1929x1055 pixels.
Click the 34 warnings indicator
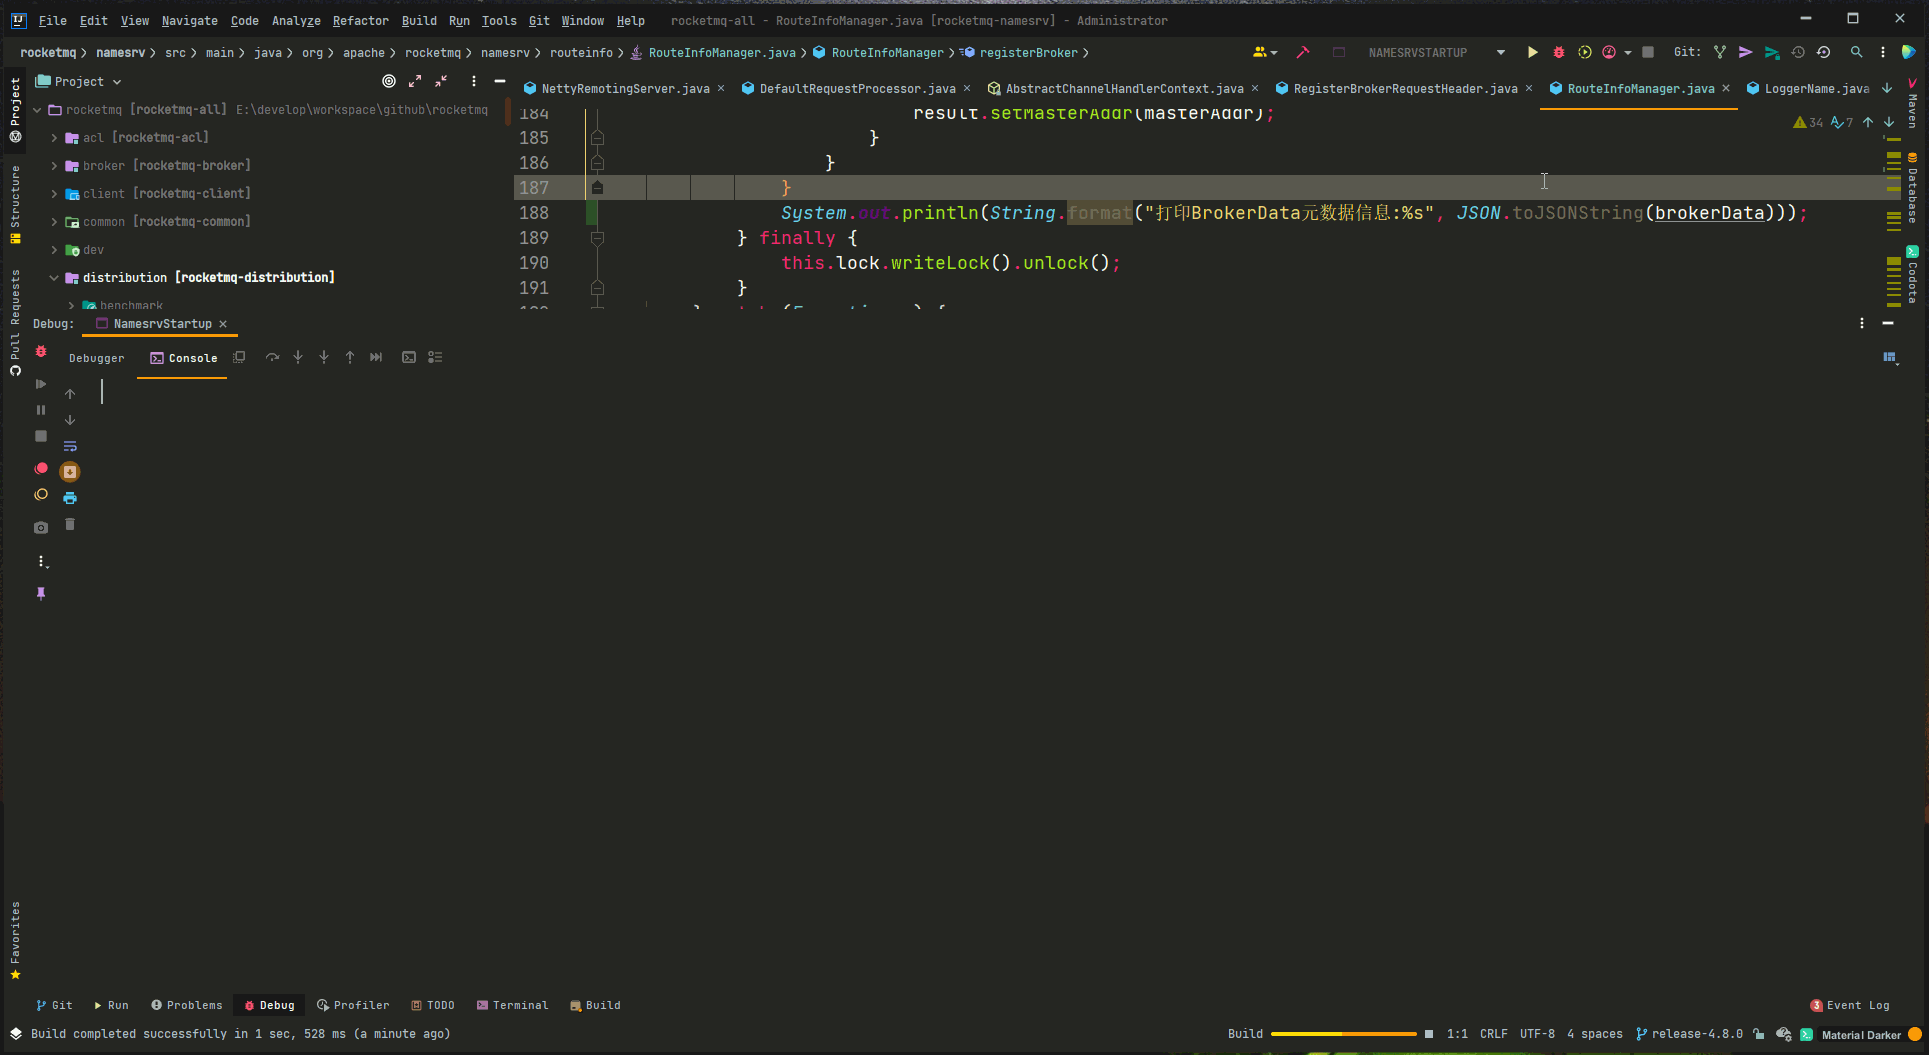point(1808,122)
